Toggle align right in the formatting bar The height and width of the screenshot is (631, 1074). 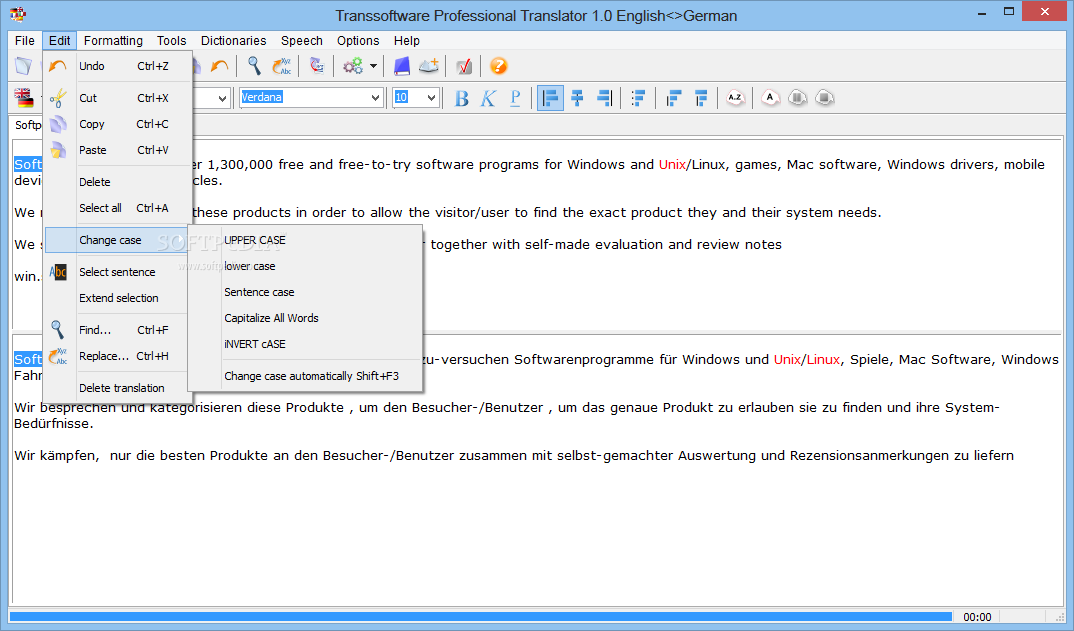[604, 98]
